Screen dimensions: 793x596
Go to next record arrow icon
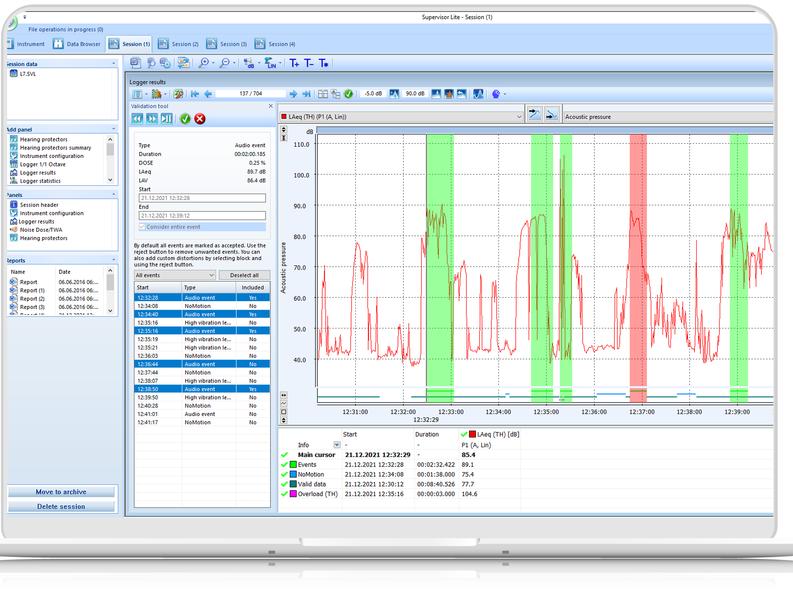point(293,93)
